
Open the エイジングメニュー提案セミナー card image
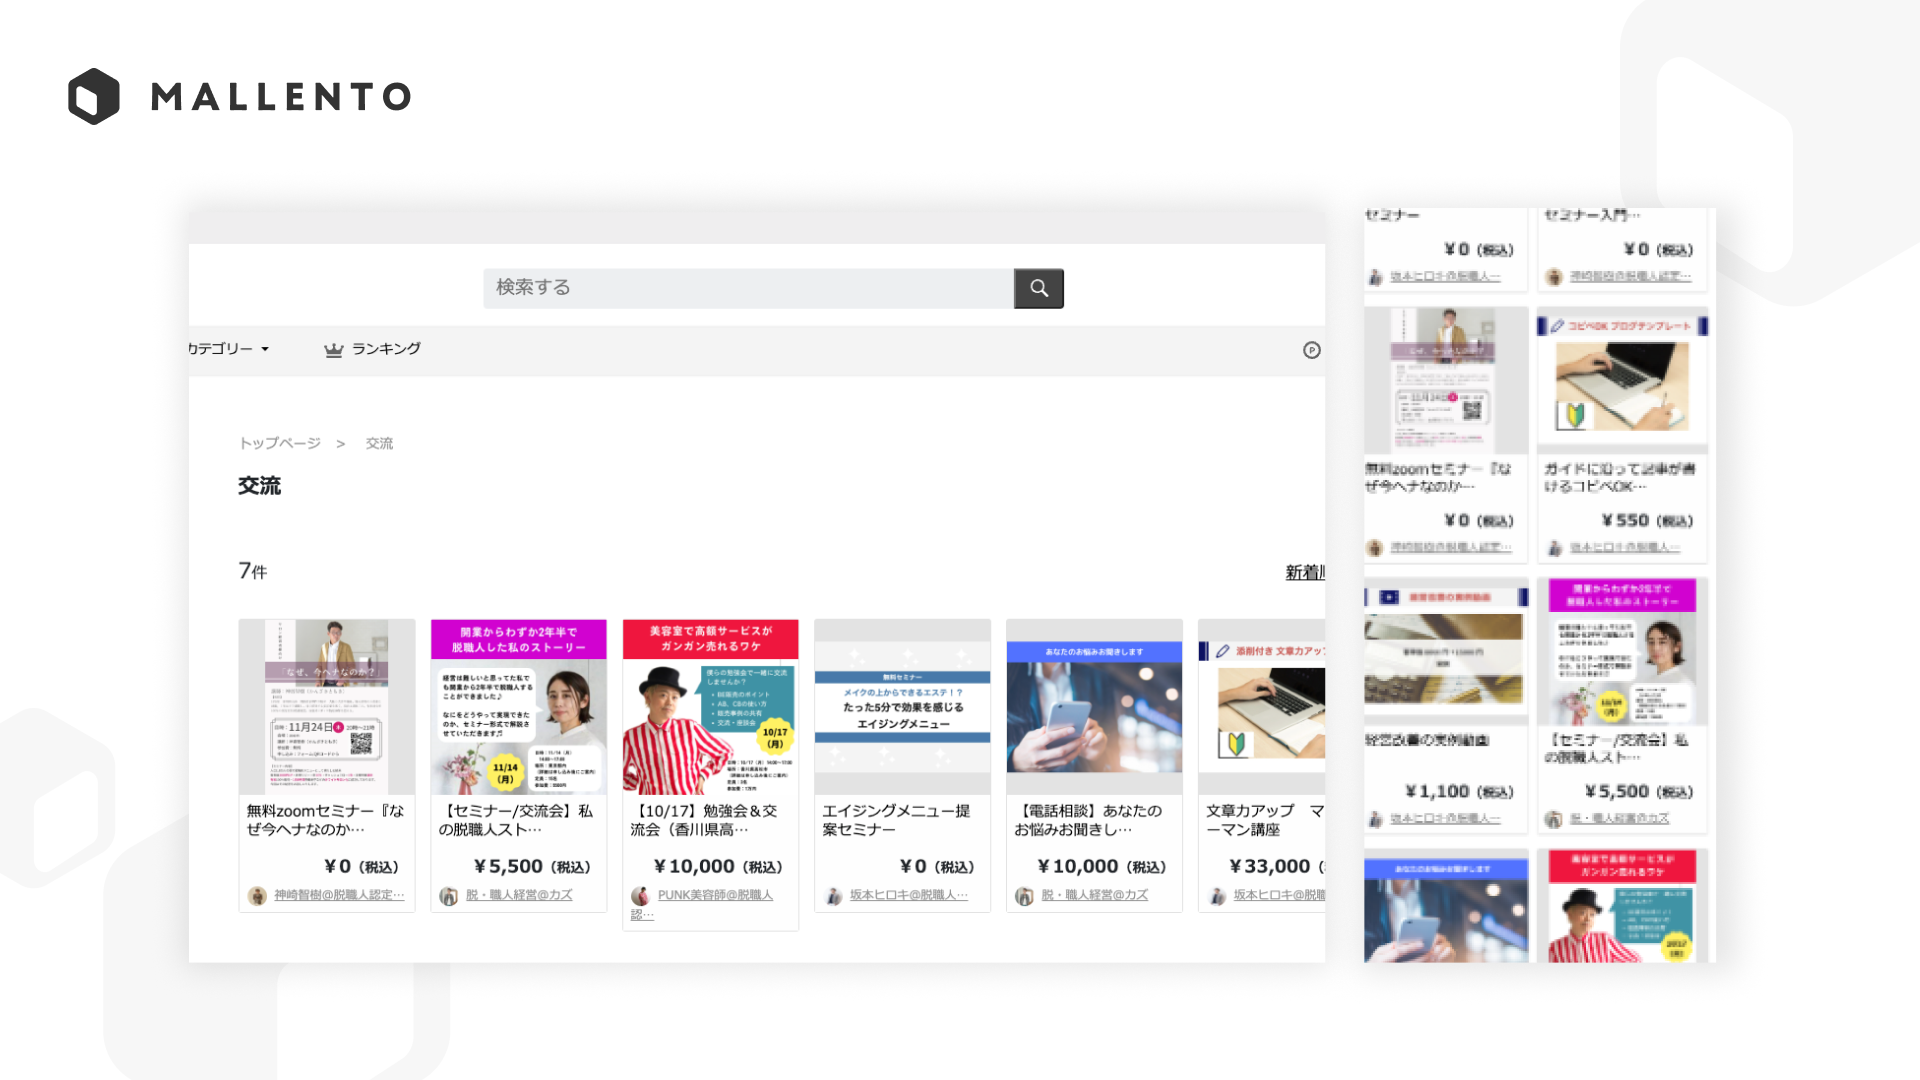[x=902, y=706]
